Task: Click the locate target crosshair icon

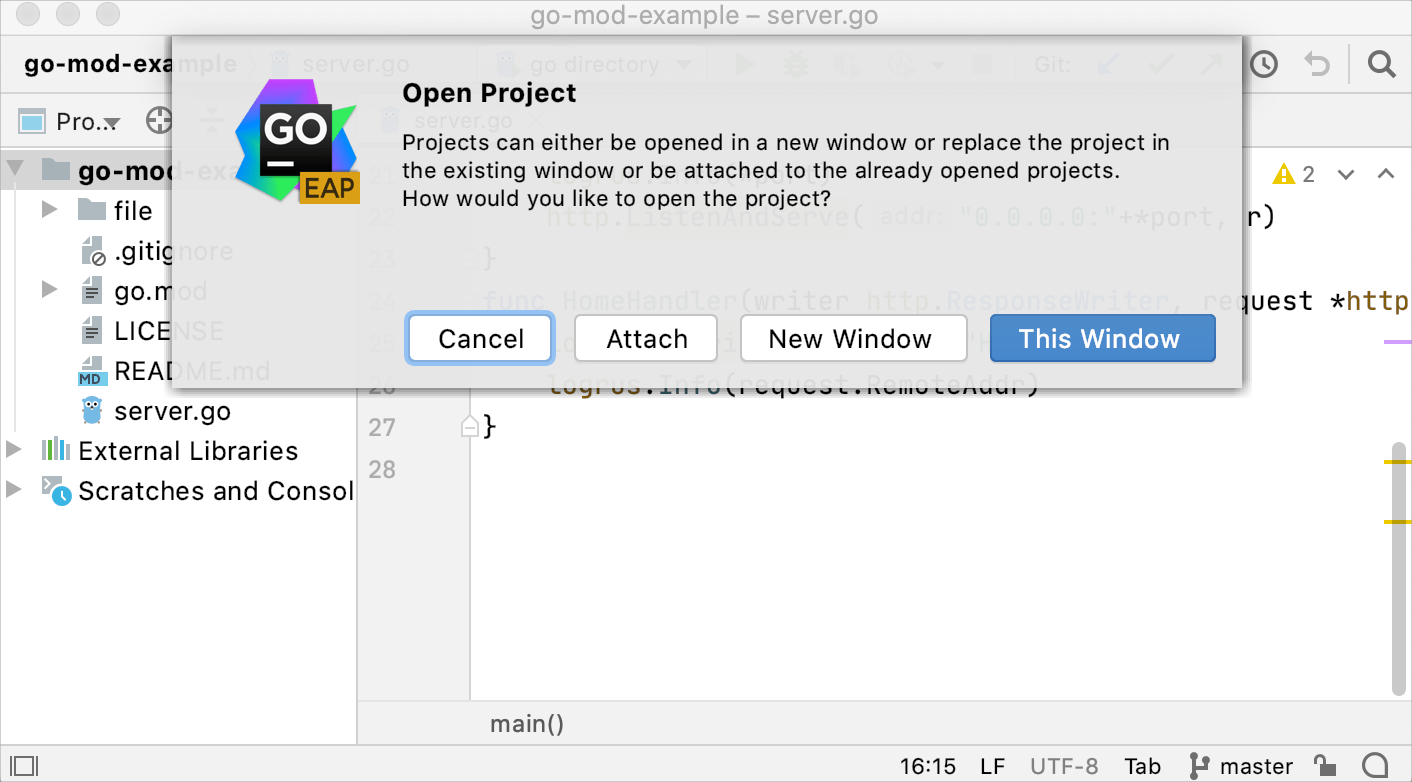Action: click(159, 121)
